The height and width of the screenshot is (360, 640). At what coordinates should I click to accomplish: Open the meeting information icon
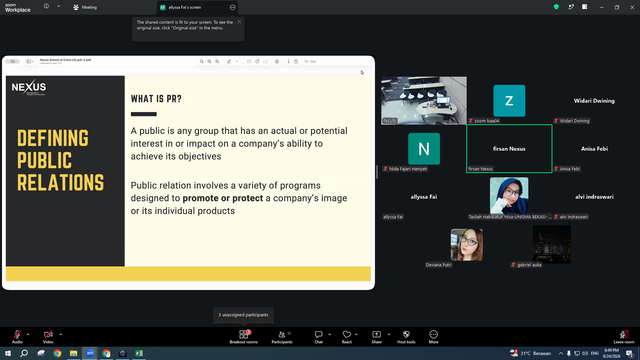pyautogui.click(x=47, y=7)
